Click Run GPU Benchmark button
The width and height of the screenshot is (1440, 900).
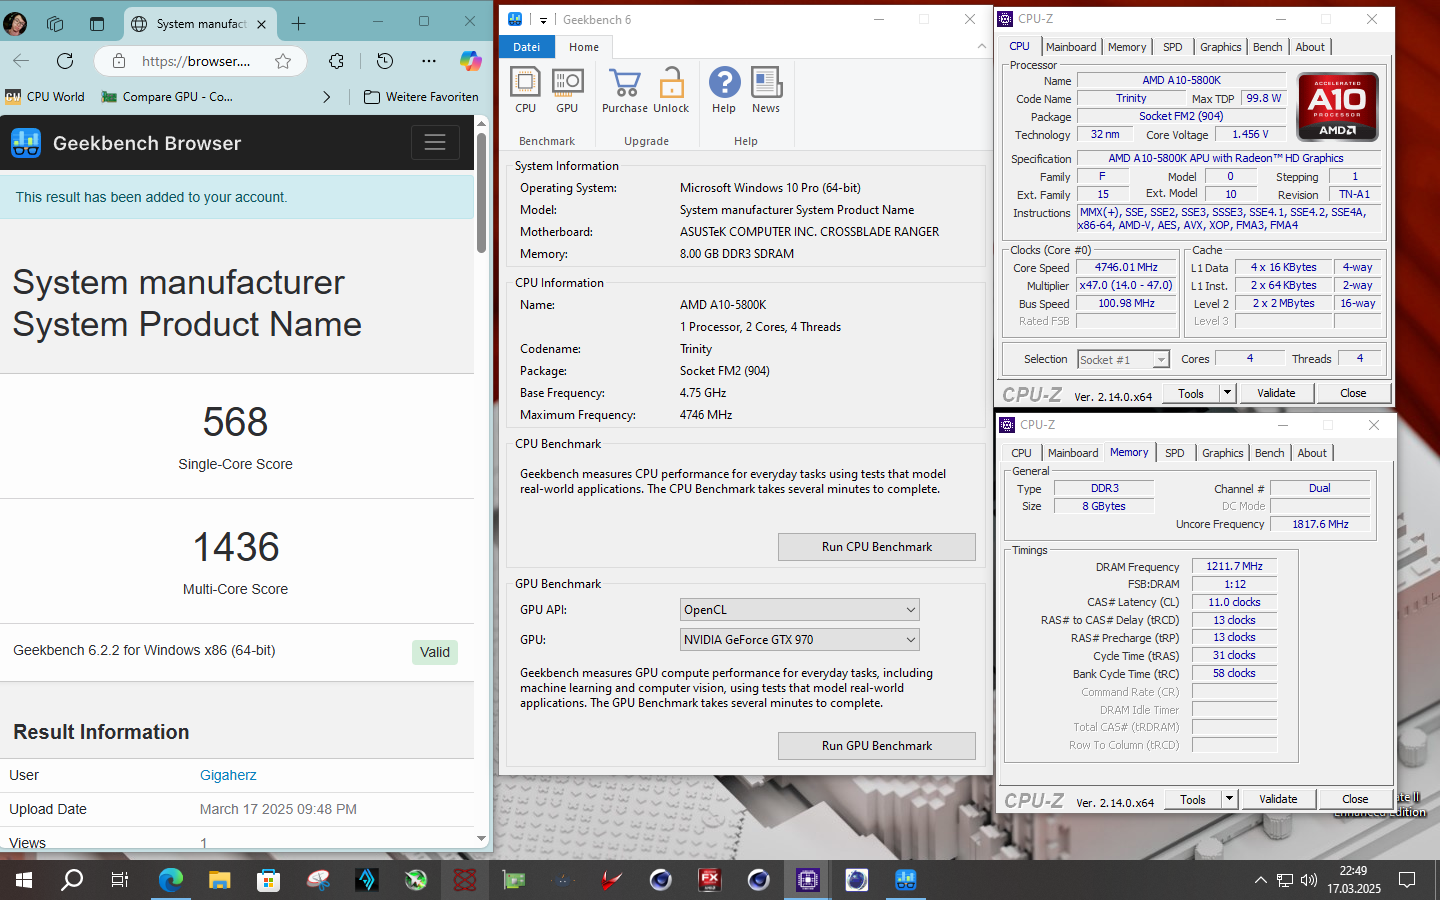(x=877, y=746)
